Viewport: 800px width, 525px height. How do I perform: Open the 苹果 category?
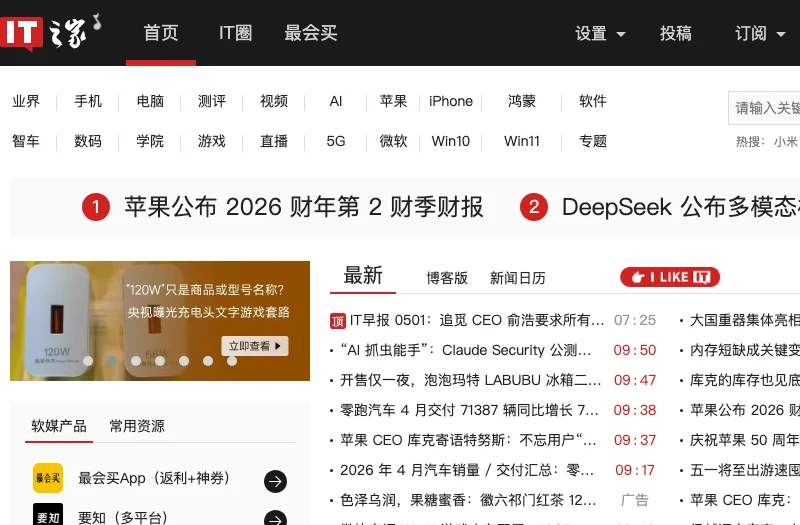click(393, 101)
